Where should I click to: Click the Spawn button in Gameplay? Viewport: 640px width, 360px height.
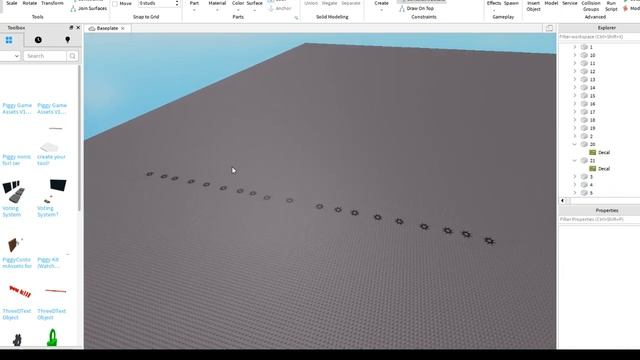click(x=511, y=3)
